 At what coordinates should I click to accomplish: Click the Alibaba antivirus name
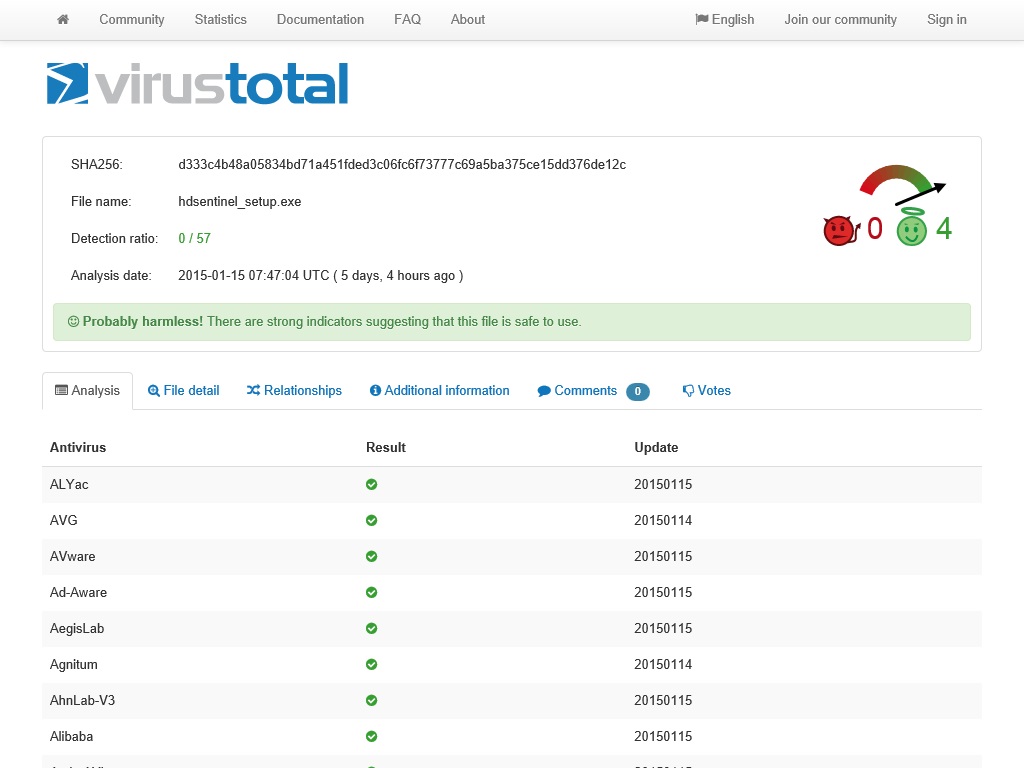click(71, 736)
